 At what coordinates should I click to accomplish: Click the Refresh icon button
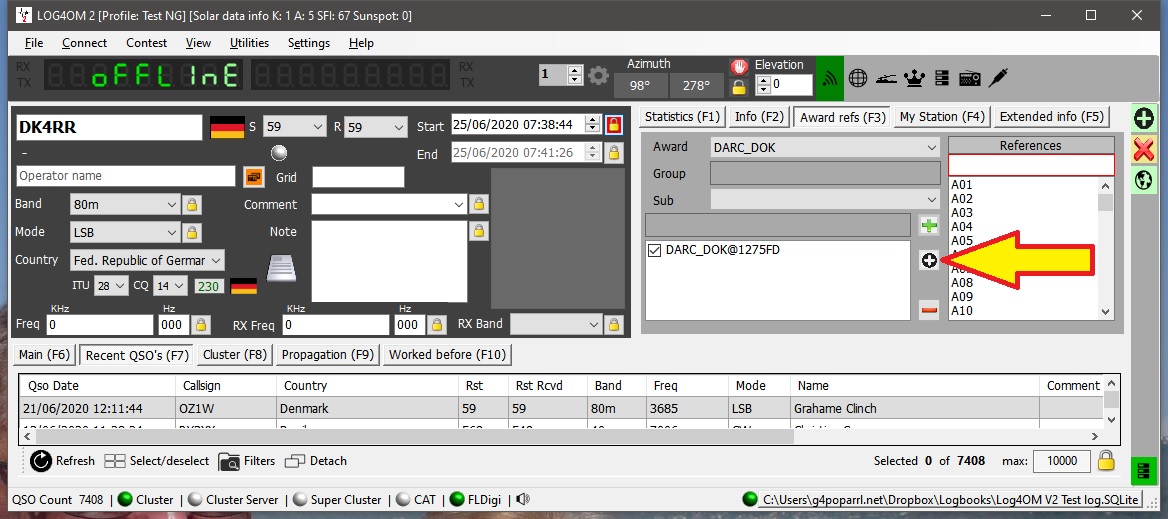(x=63, y=461)
